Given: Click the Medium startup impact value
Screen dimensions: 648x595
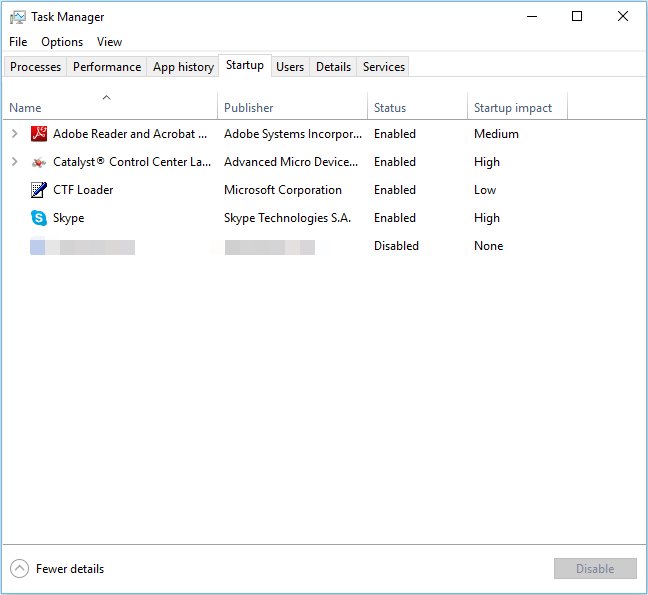Looking at the screenshot, I should 496,133.
